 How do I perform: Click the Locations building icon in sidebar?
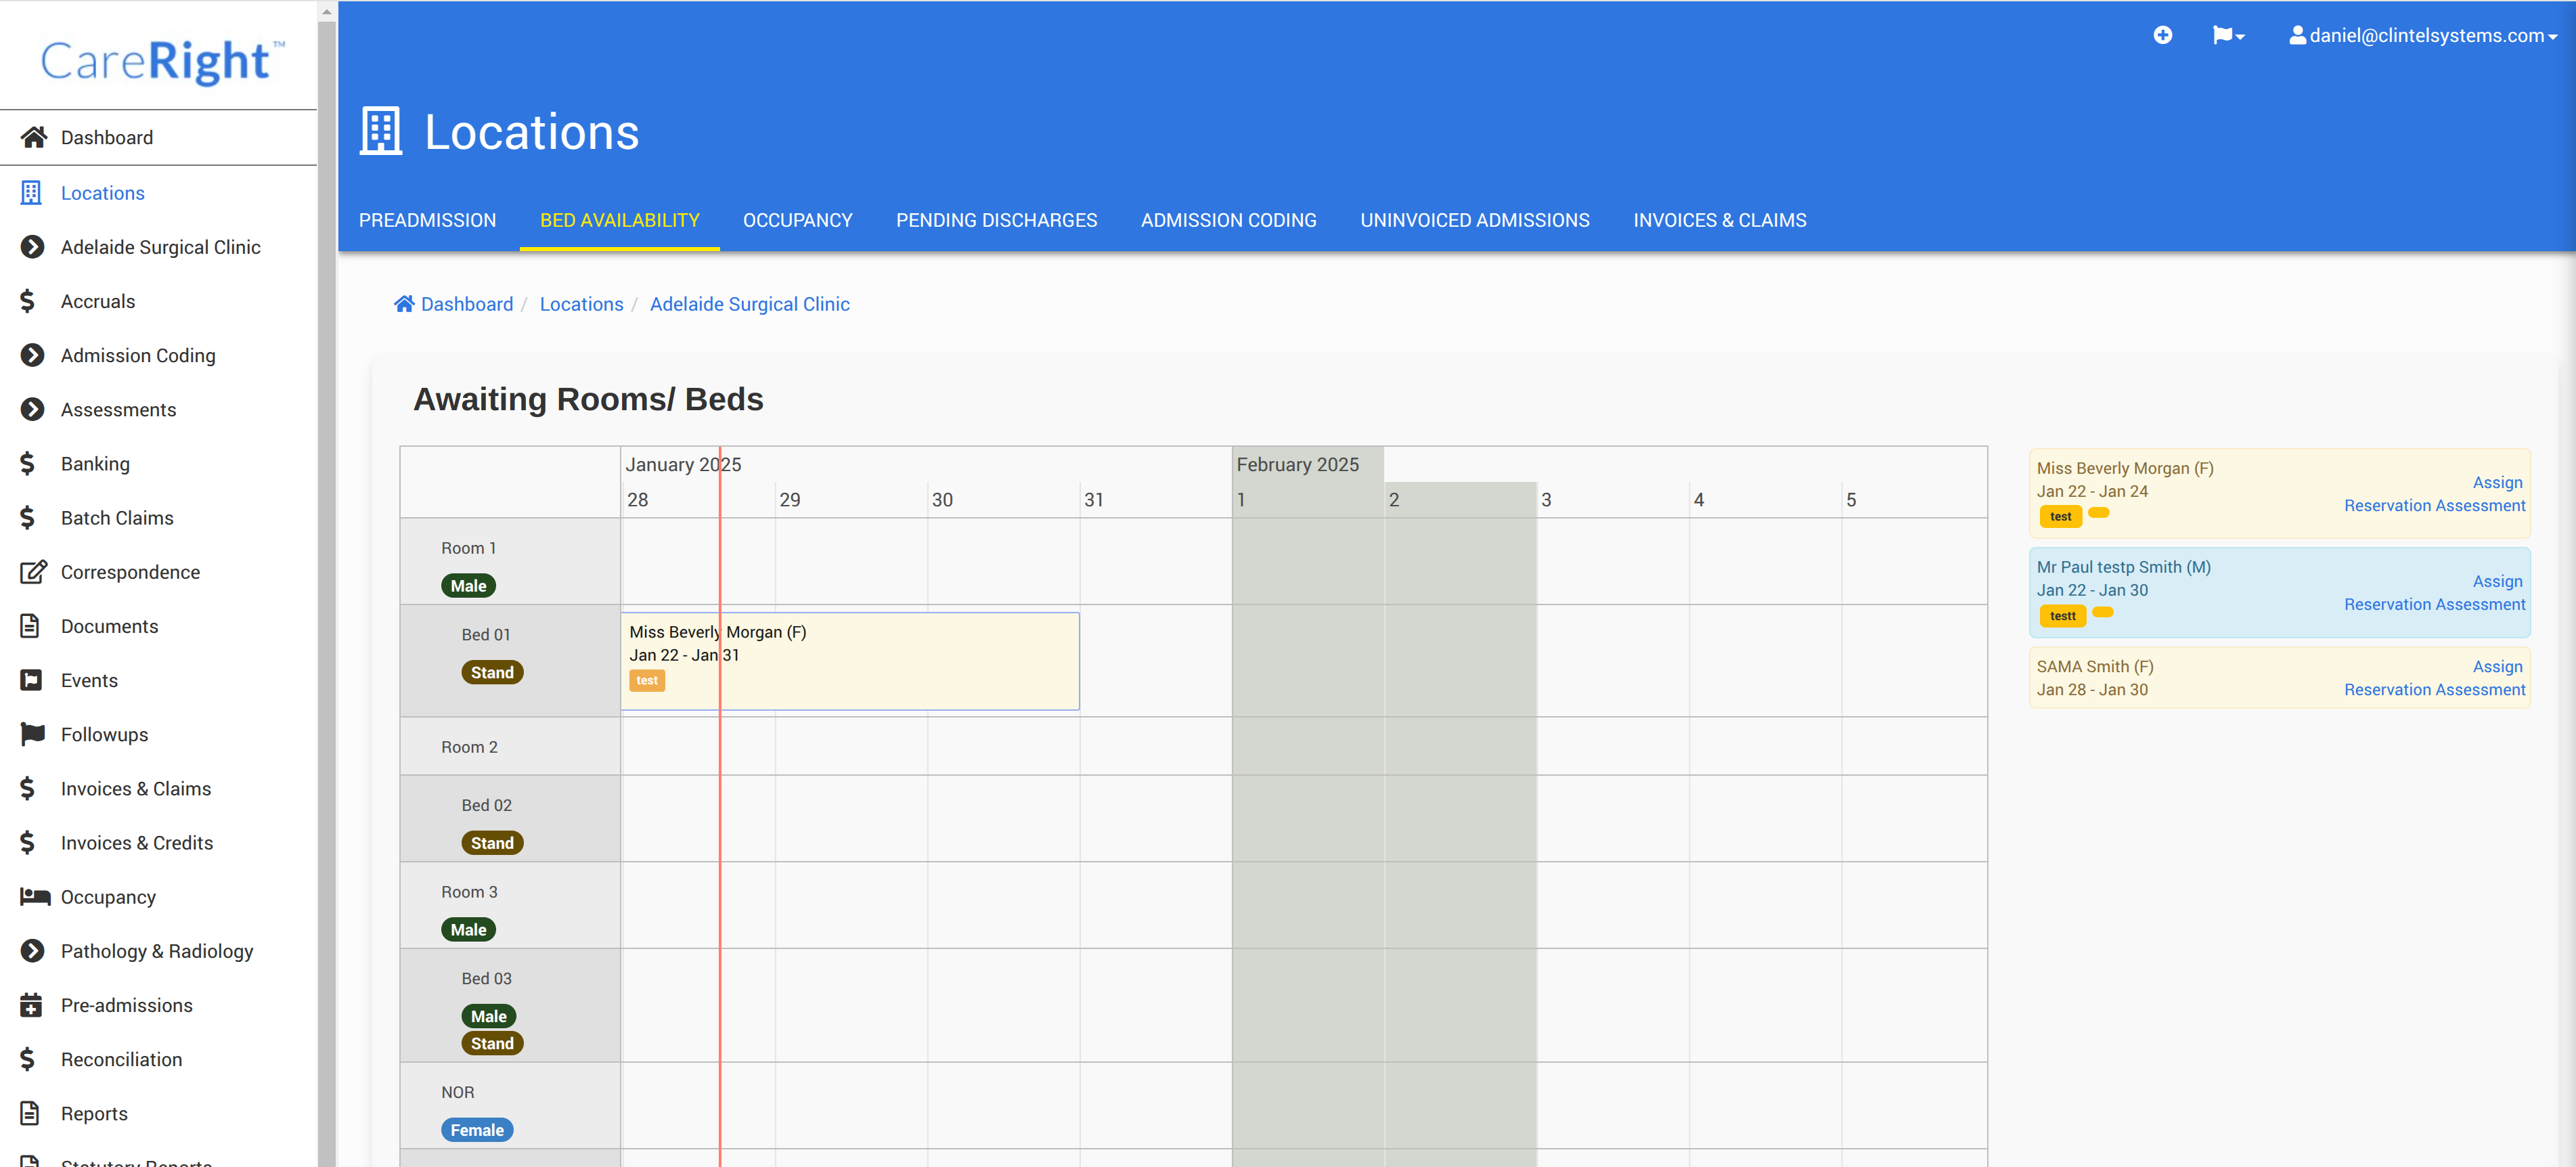pyautogui.click(x=31, y=193)
